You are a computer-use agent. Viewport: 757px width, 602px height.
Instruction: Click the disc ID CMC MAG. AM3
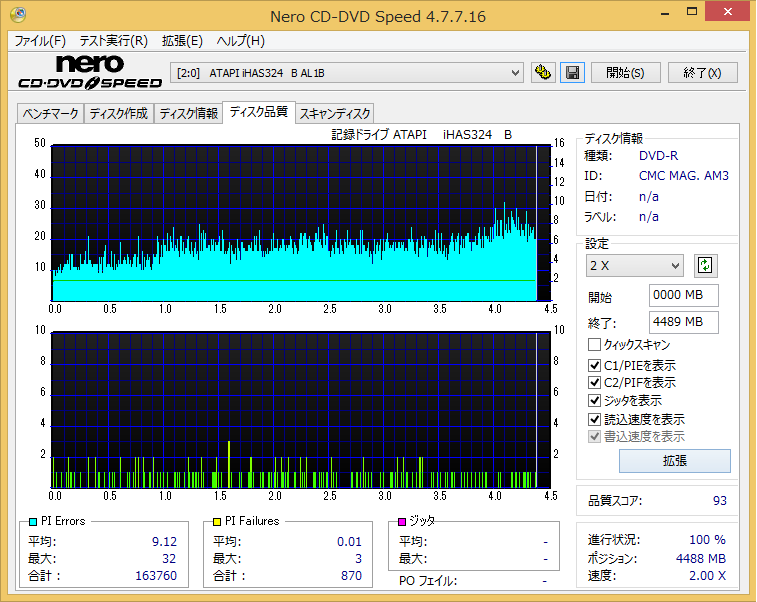click(x=684, y=176)
